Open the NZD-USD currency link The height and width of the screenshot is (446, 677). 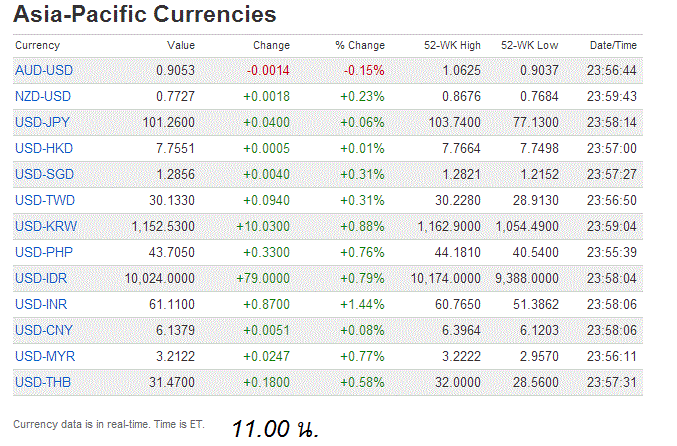pyautogui.click(x=44, y=96)
